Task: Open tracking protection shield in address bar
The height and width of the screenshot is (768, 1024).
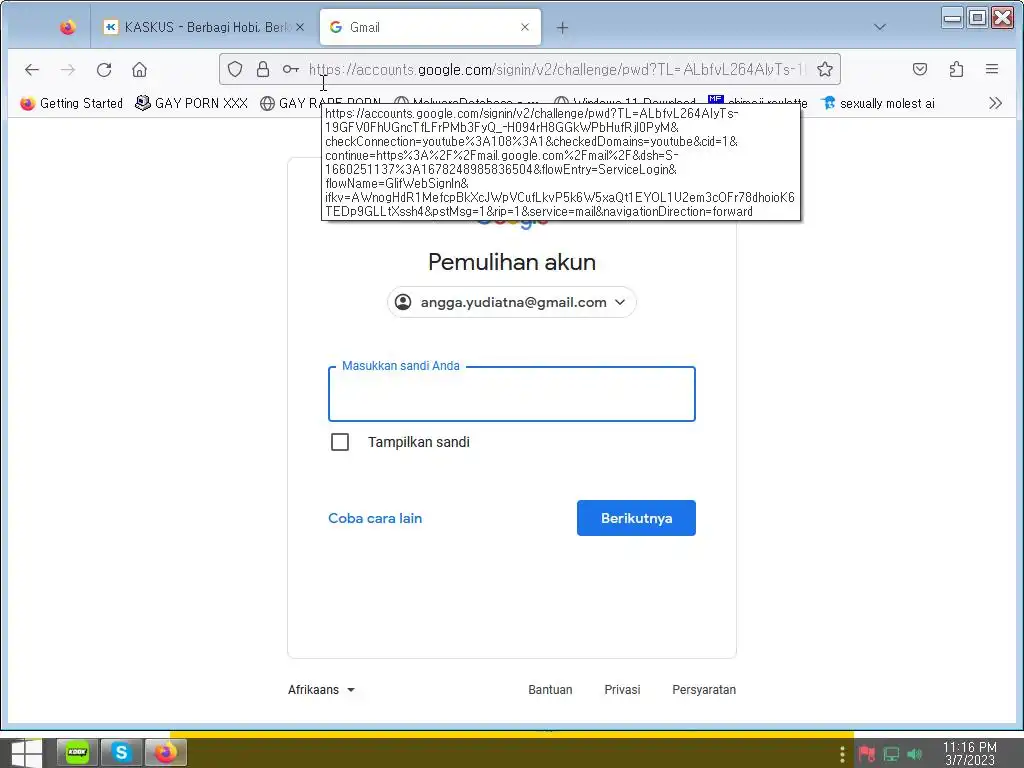Action: click(235, 69)
